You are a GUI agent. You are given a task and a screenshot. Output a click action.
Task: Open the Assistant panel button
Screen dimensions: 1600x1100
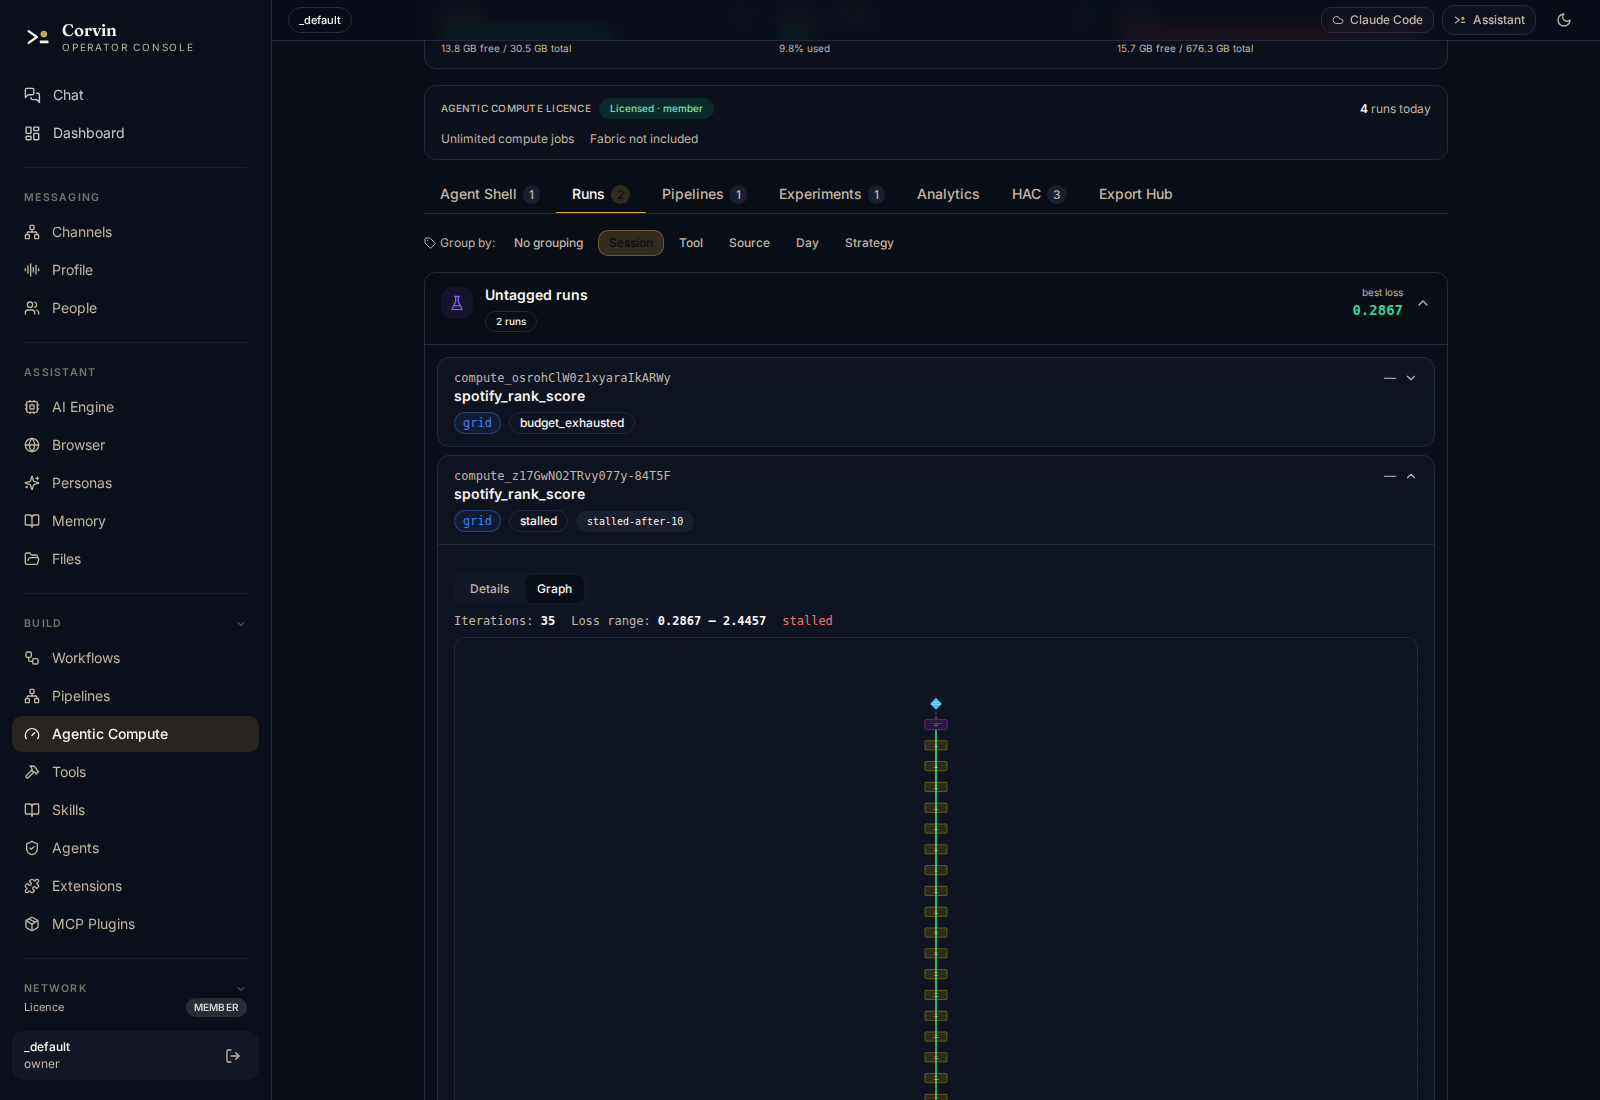(1489, 20)
